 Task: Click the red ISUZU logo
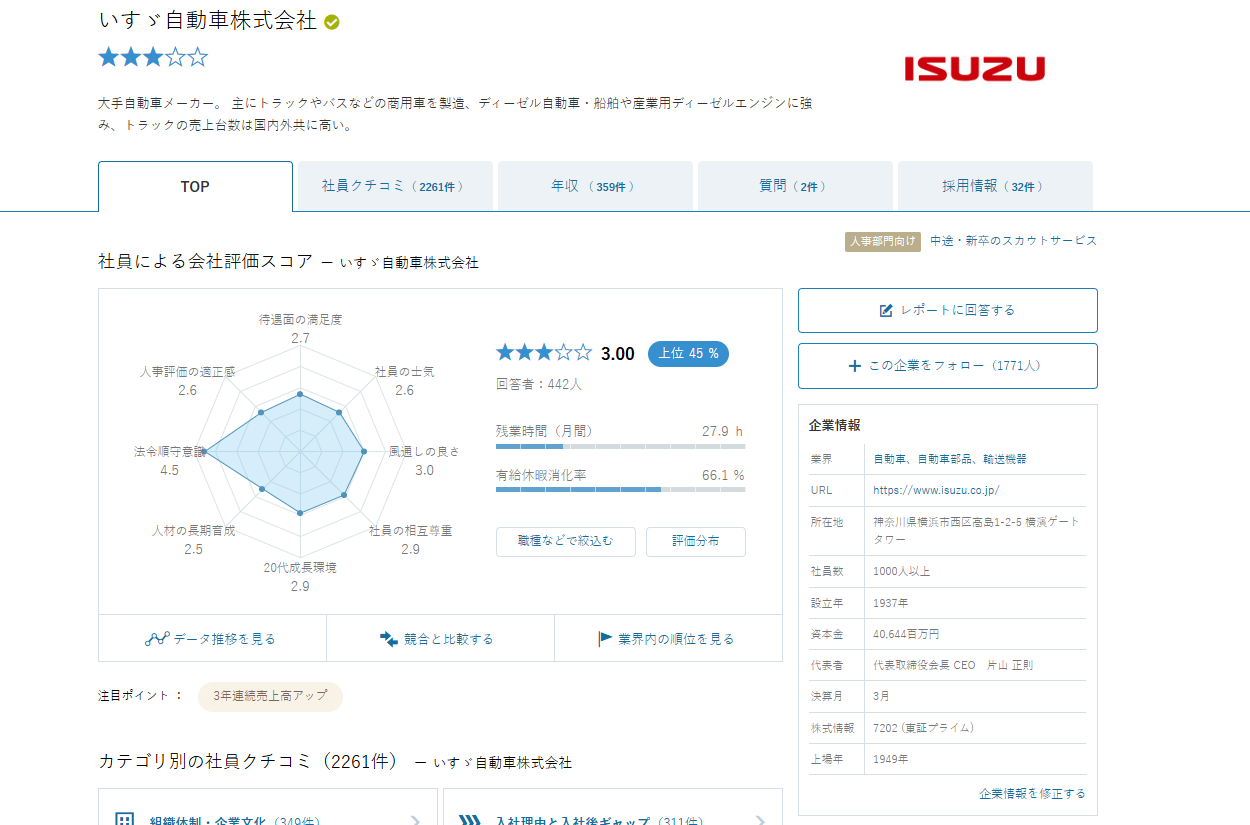tap(975, 68)
